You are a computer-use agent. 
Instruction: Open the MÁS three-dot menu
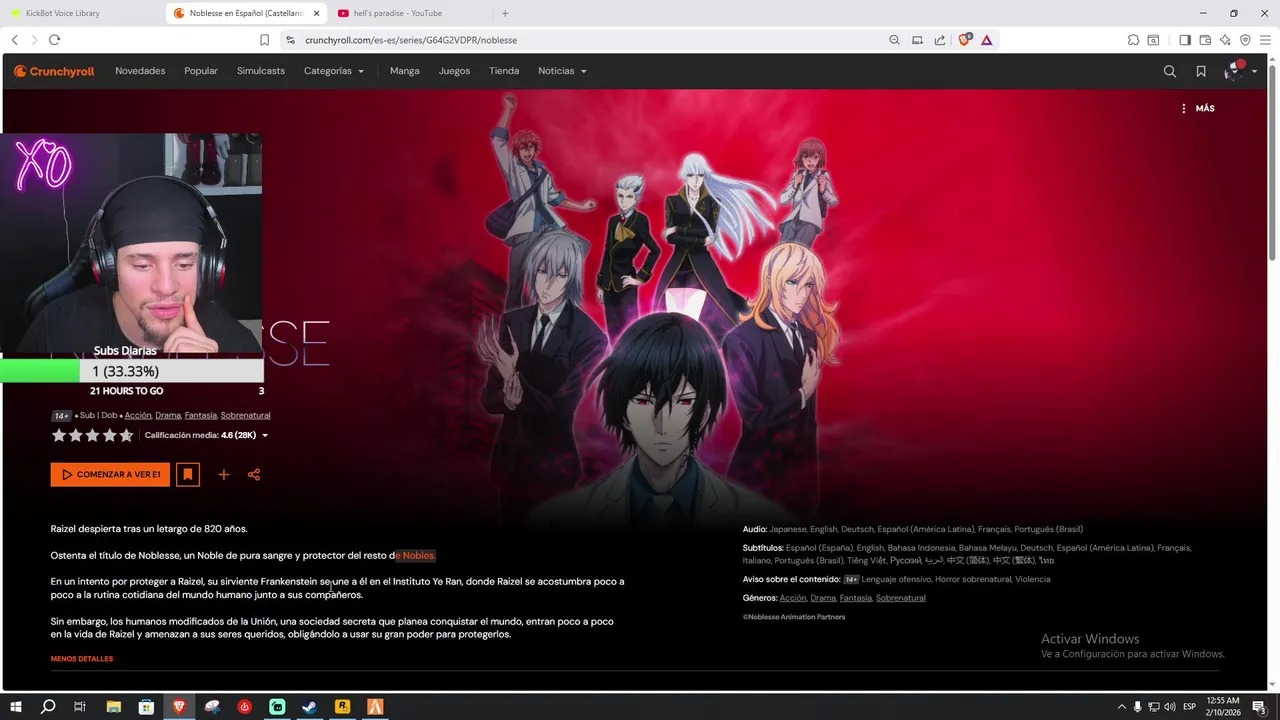(1197, 108)
